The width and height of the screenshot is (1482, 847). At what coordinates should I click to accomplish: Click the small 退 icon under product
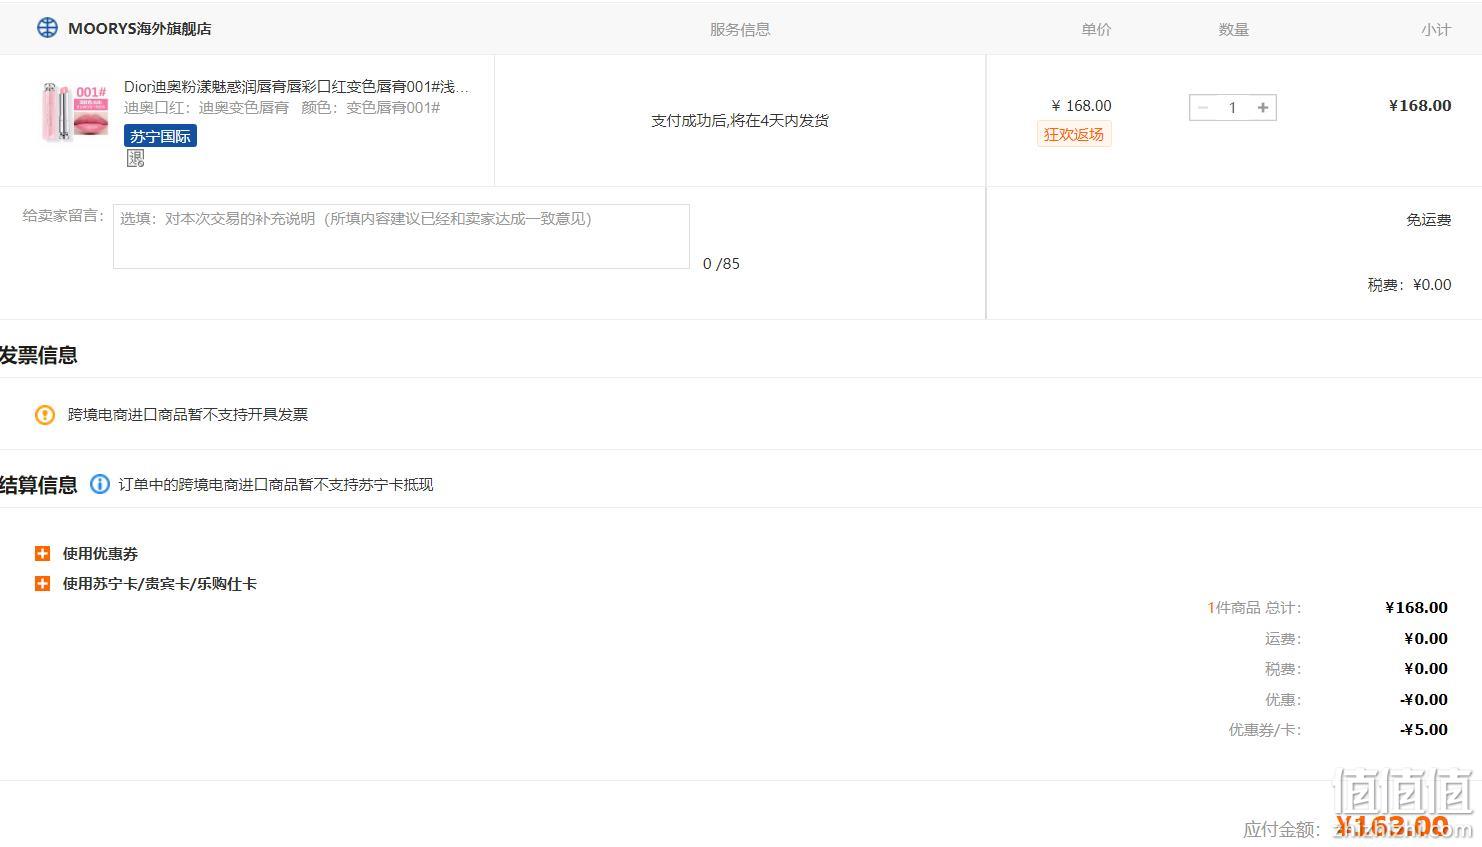pos(135,158)
